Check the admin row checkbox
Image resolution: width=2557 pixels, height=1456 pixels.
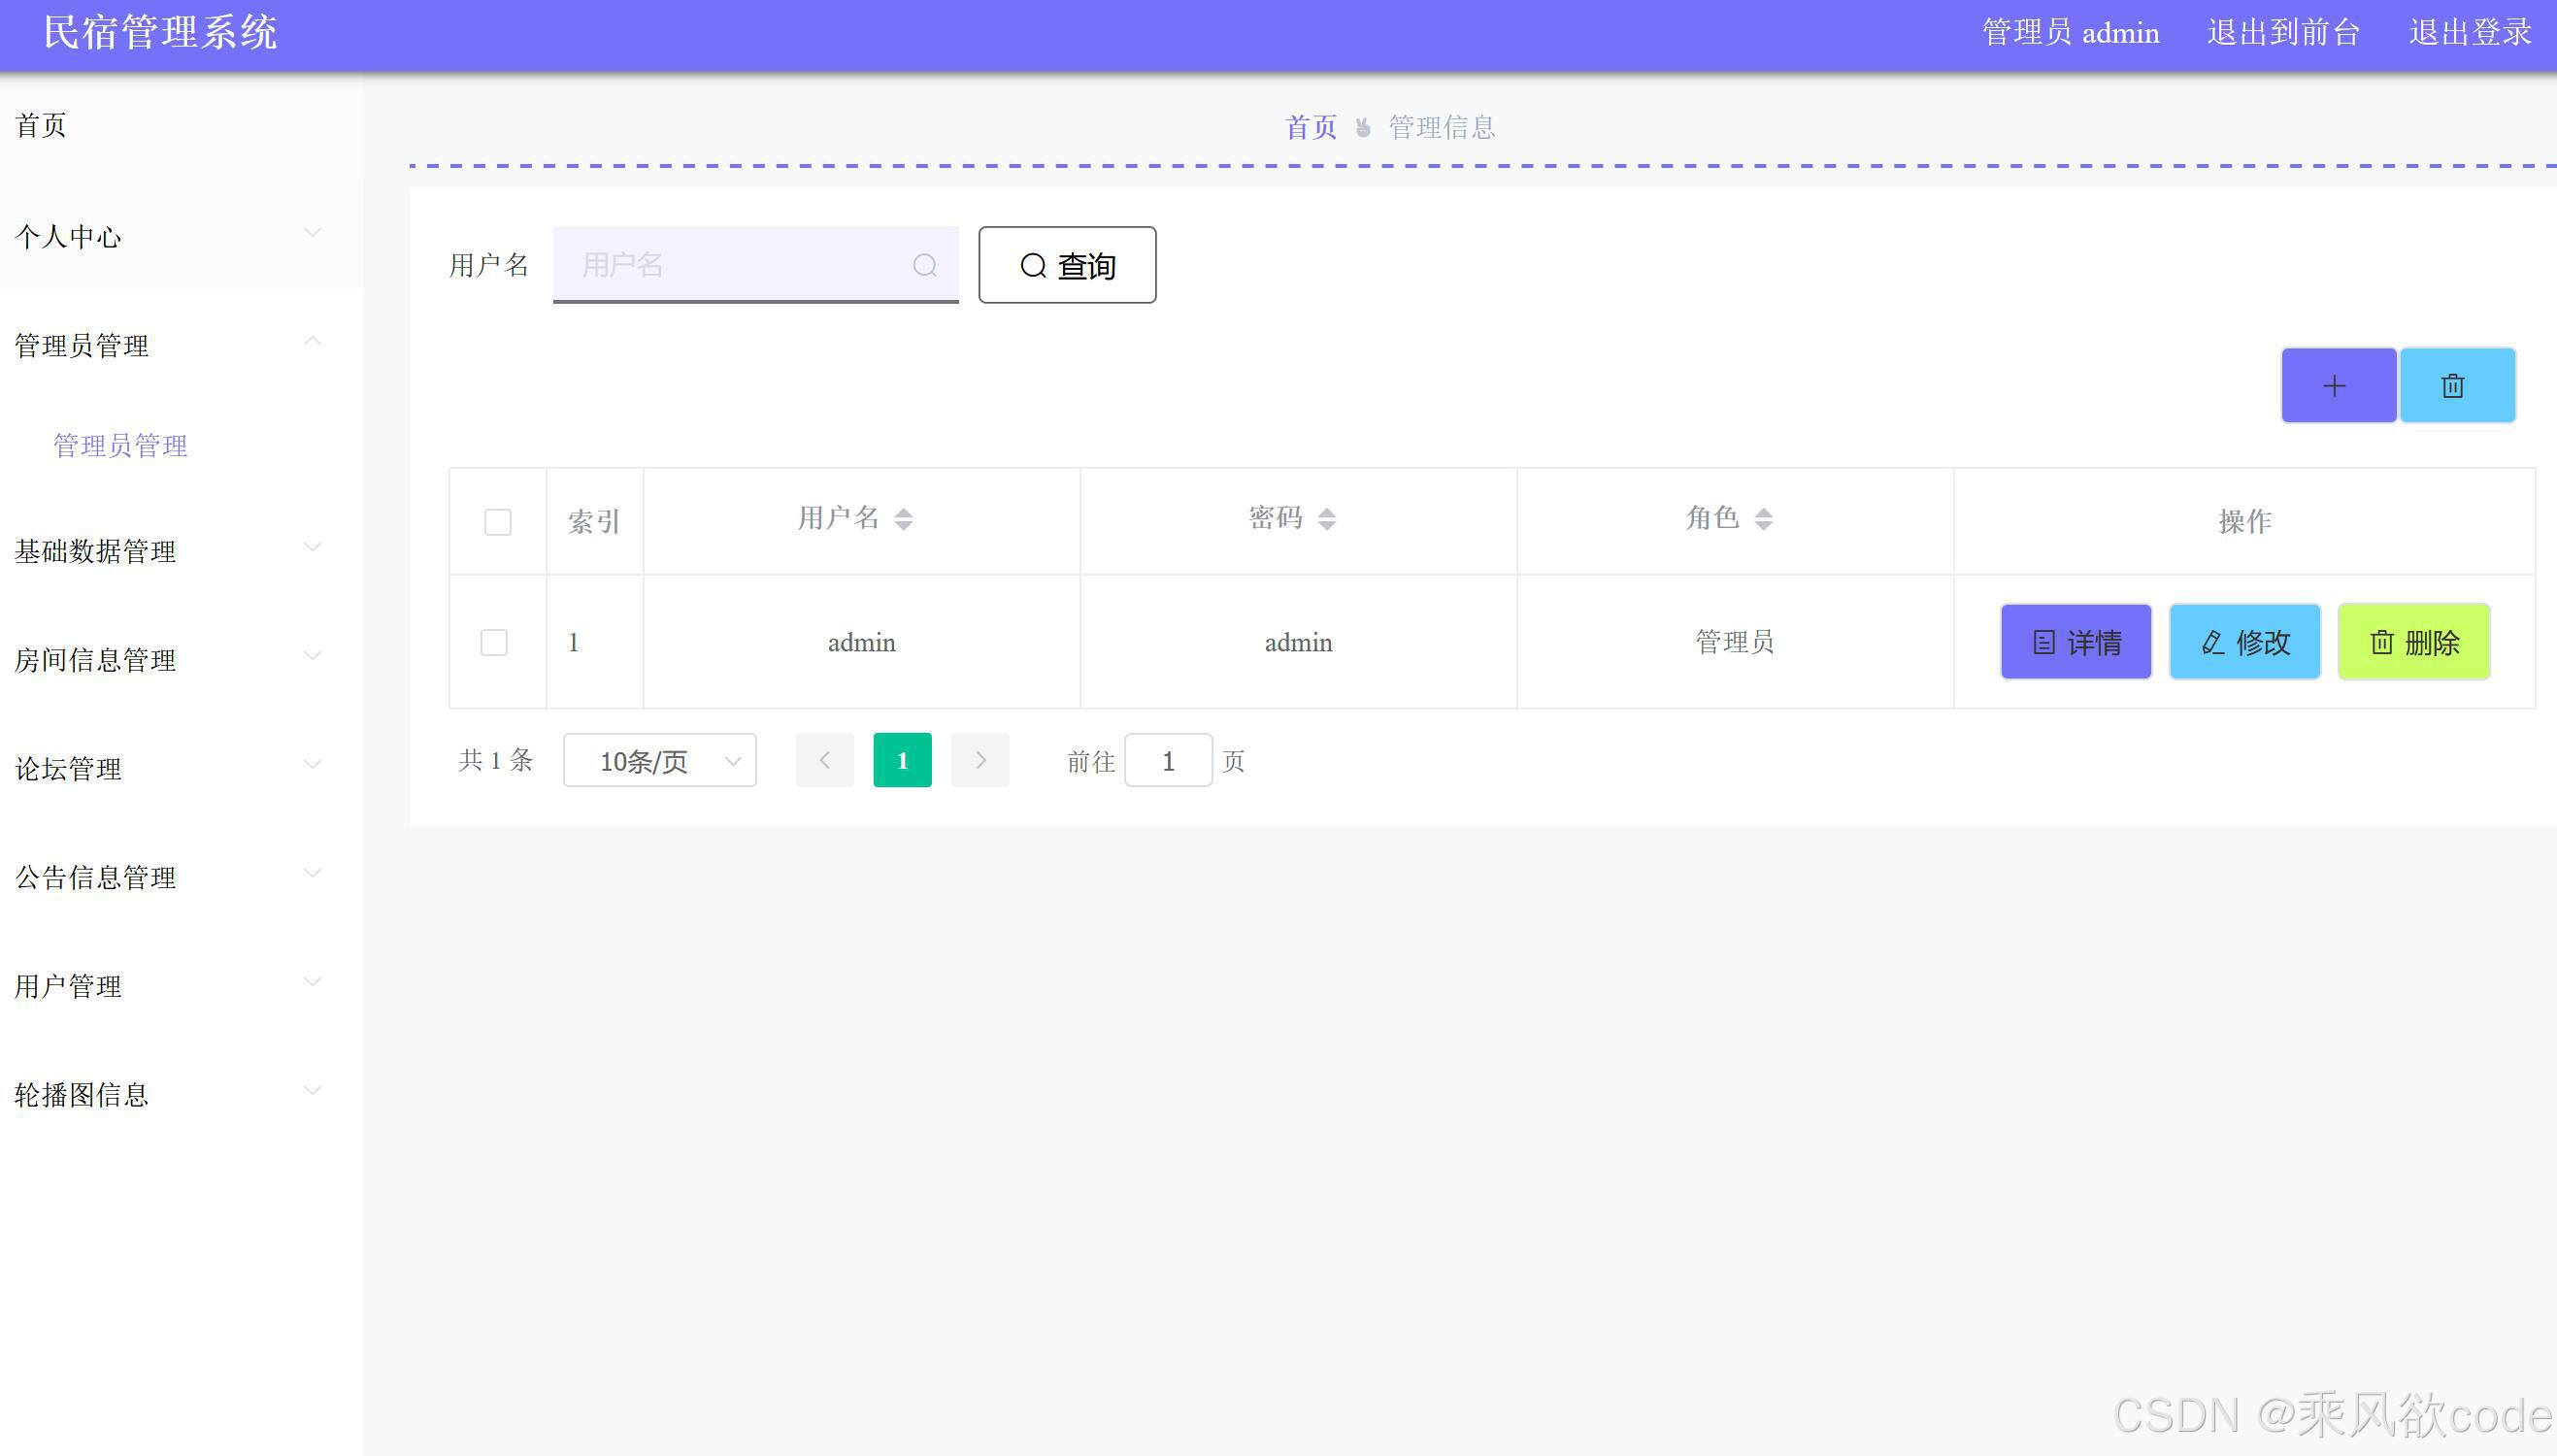click(x=494, y=642)
